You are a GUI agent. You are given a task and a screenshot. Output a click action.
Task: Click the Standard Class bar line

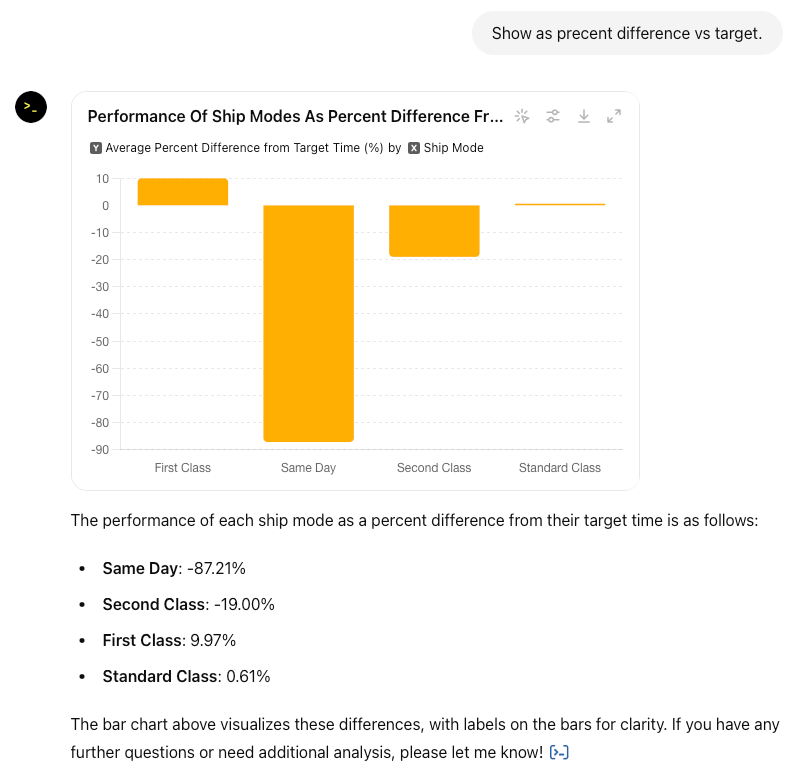point(560,204)
